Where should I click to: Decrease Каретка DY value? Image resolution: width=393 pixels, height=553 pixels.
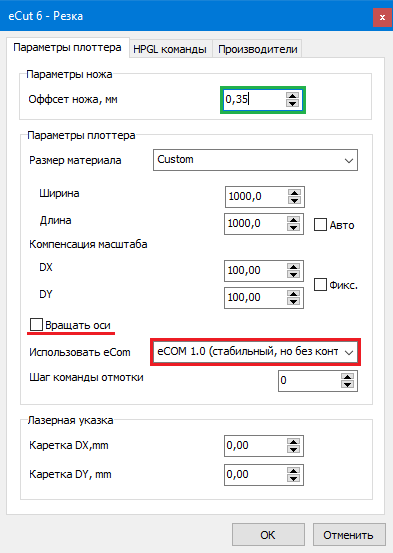[x=293, y=479]
